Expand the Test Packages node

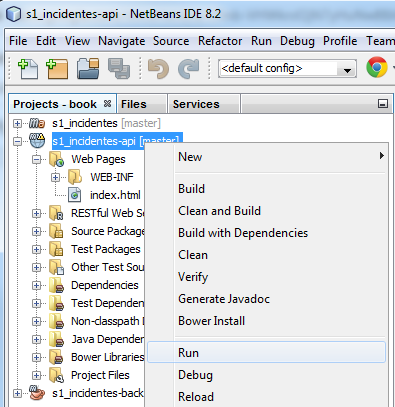click(x=36, y=250)
